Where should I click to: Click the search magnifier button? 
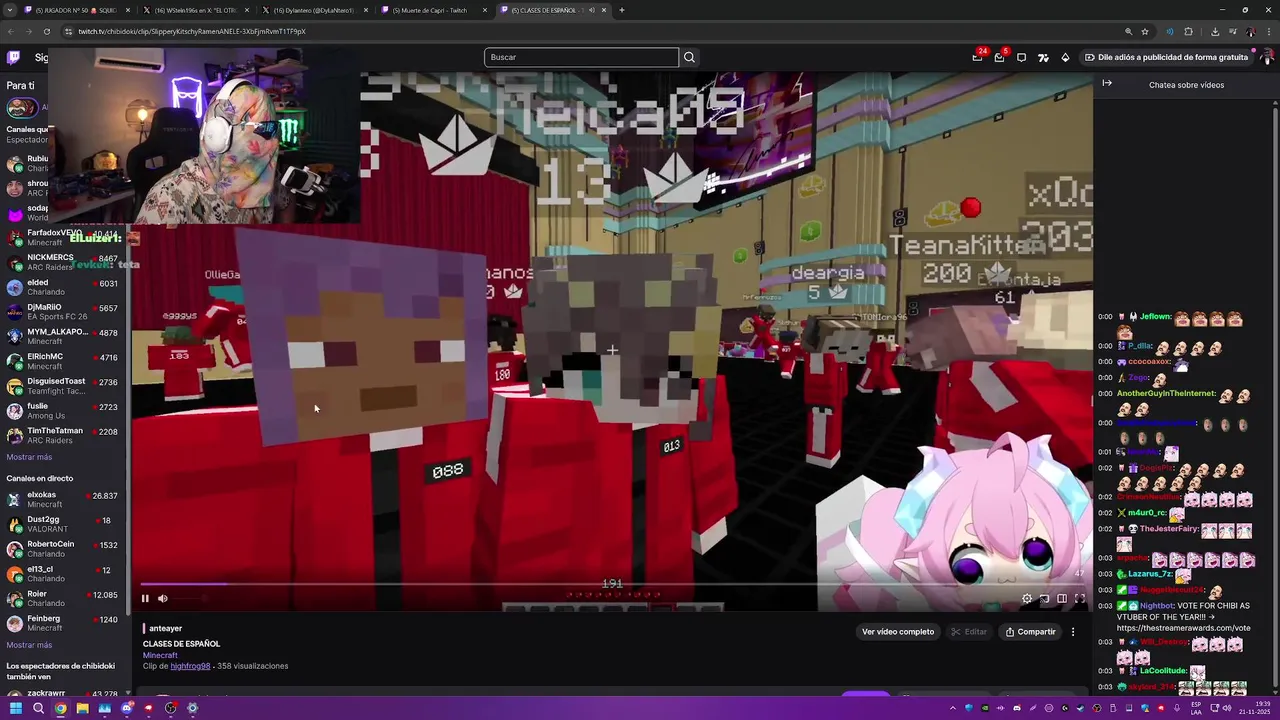(689, 57)
